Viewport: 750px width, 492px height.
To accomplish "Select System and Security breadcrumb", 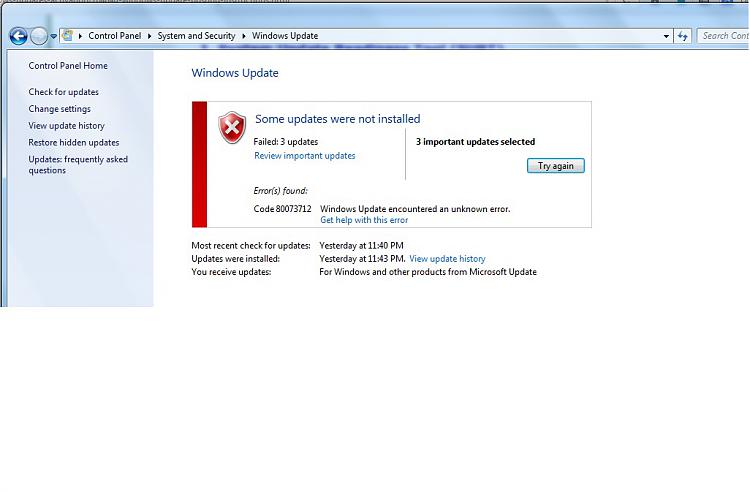I will 196,36.
